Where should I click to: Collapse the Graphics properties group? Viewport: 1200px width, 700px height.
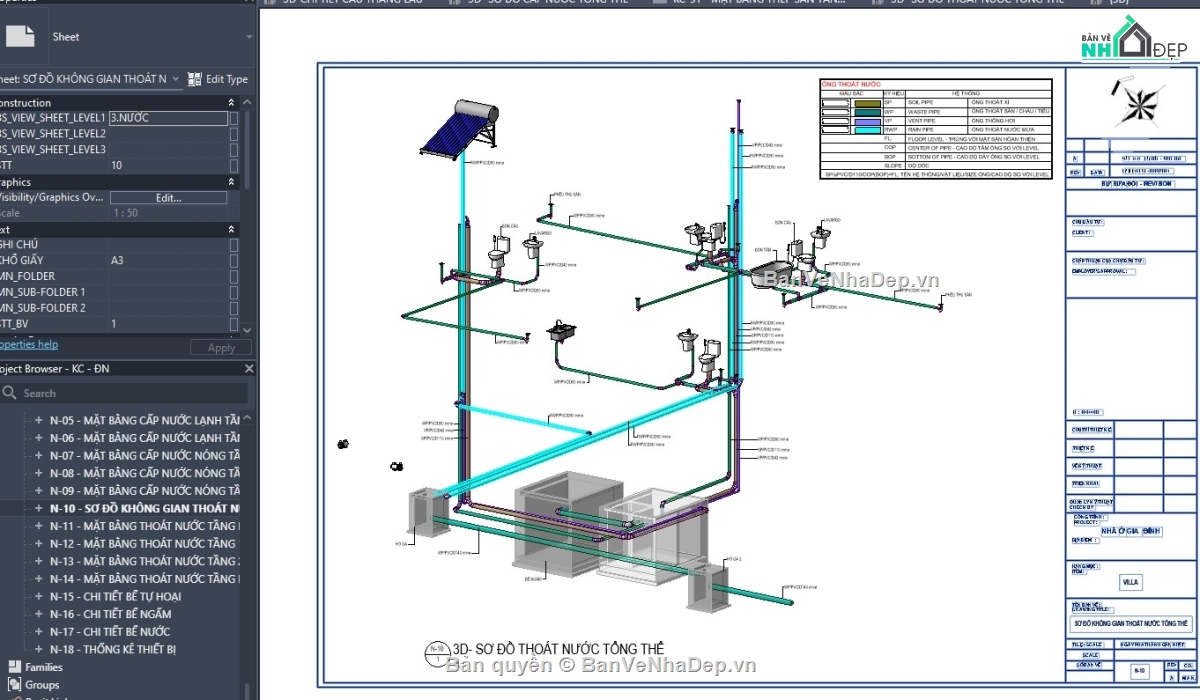point(232,182)
